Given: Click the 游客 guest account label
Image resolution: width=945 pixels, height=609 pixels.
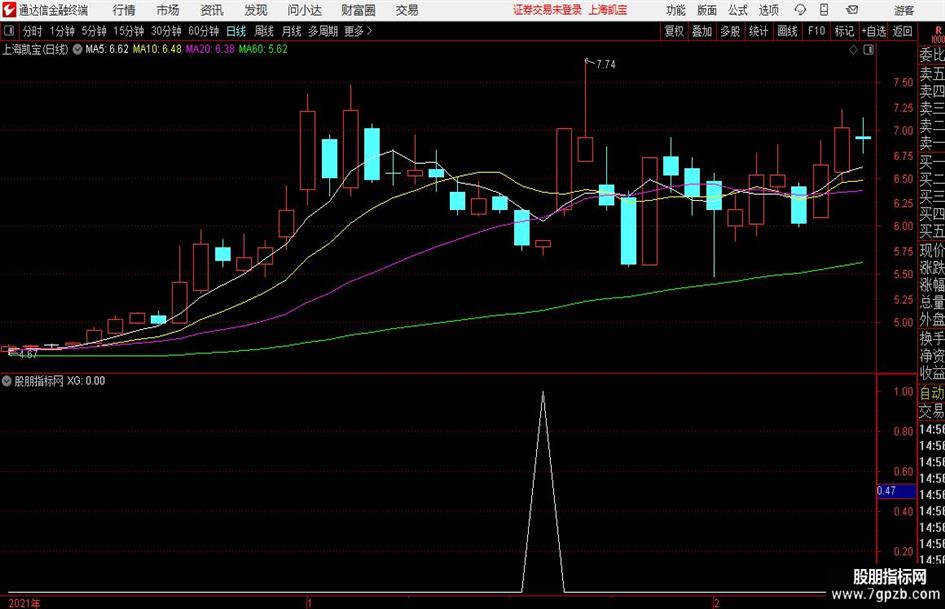Looking at the screenshot, I should pyautogui.click(x=904, y=10).
